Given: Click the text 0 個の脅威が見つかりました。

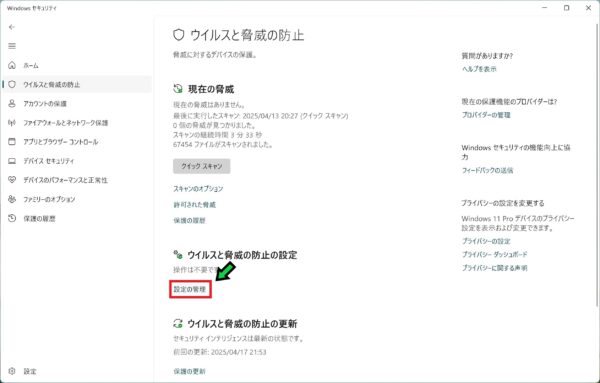Looking at the screenshot, I should pyautogui.click(x=215, y=125).
